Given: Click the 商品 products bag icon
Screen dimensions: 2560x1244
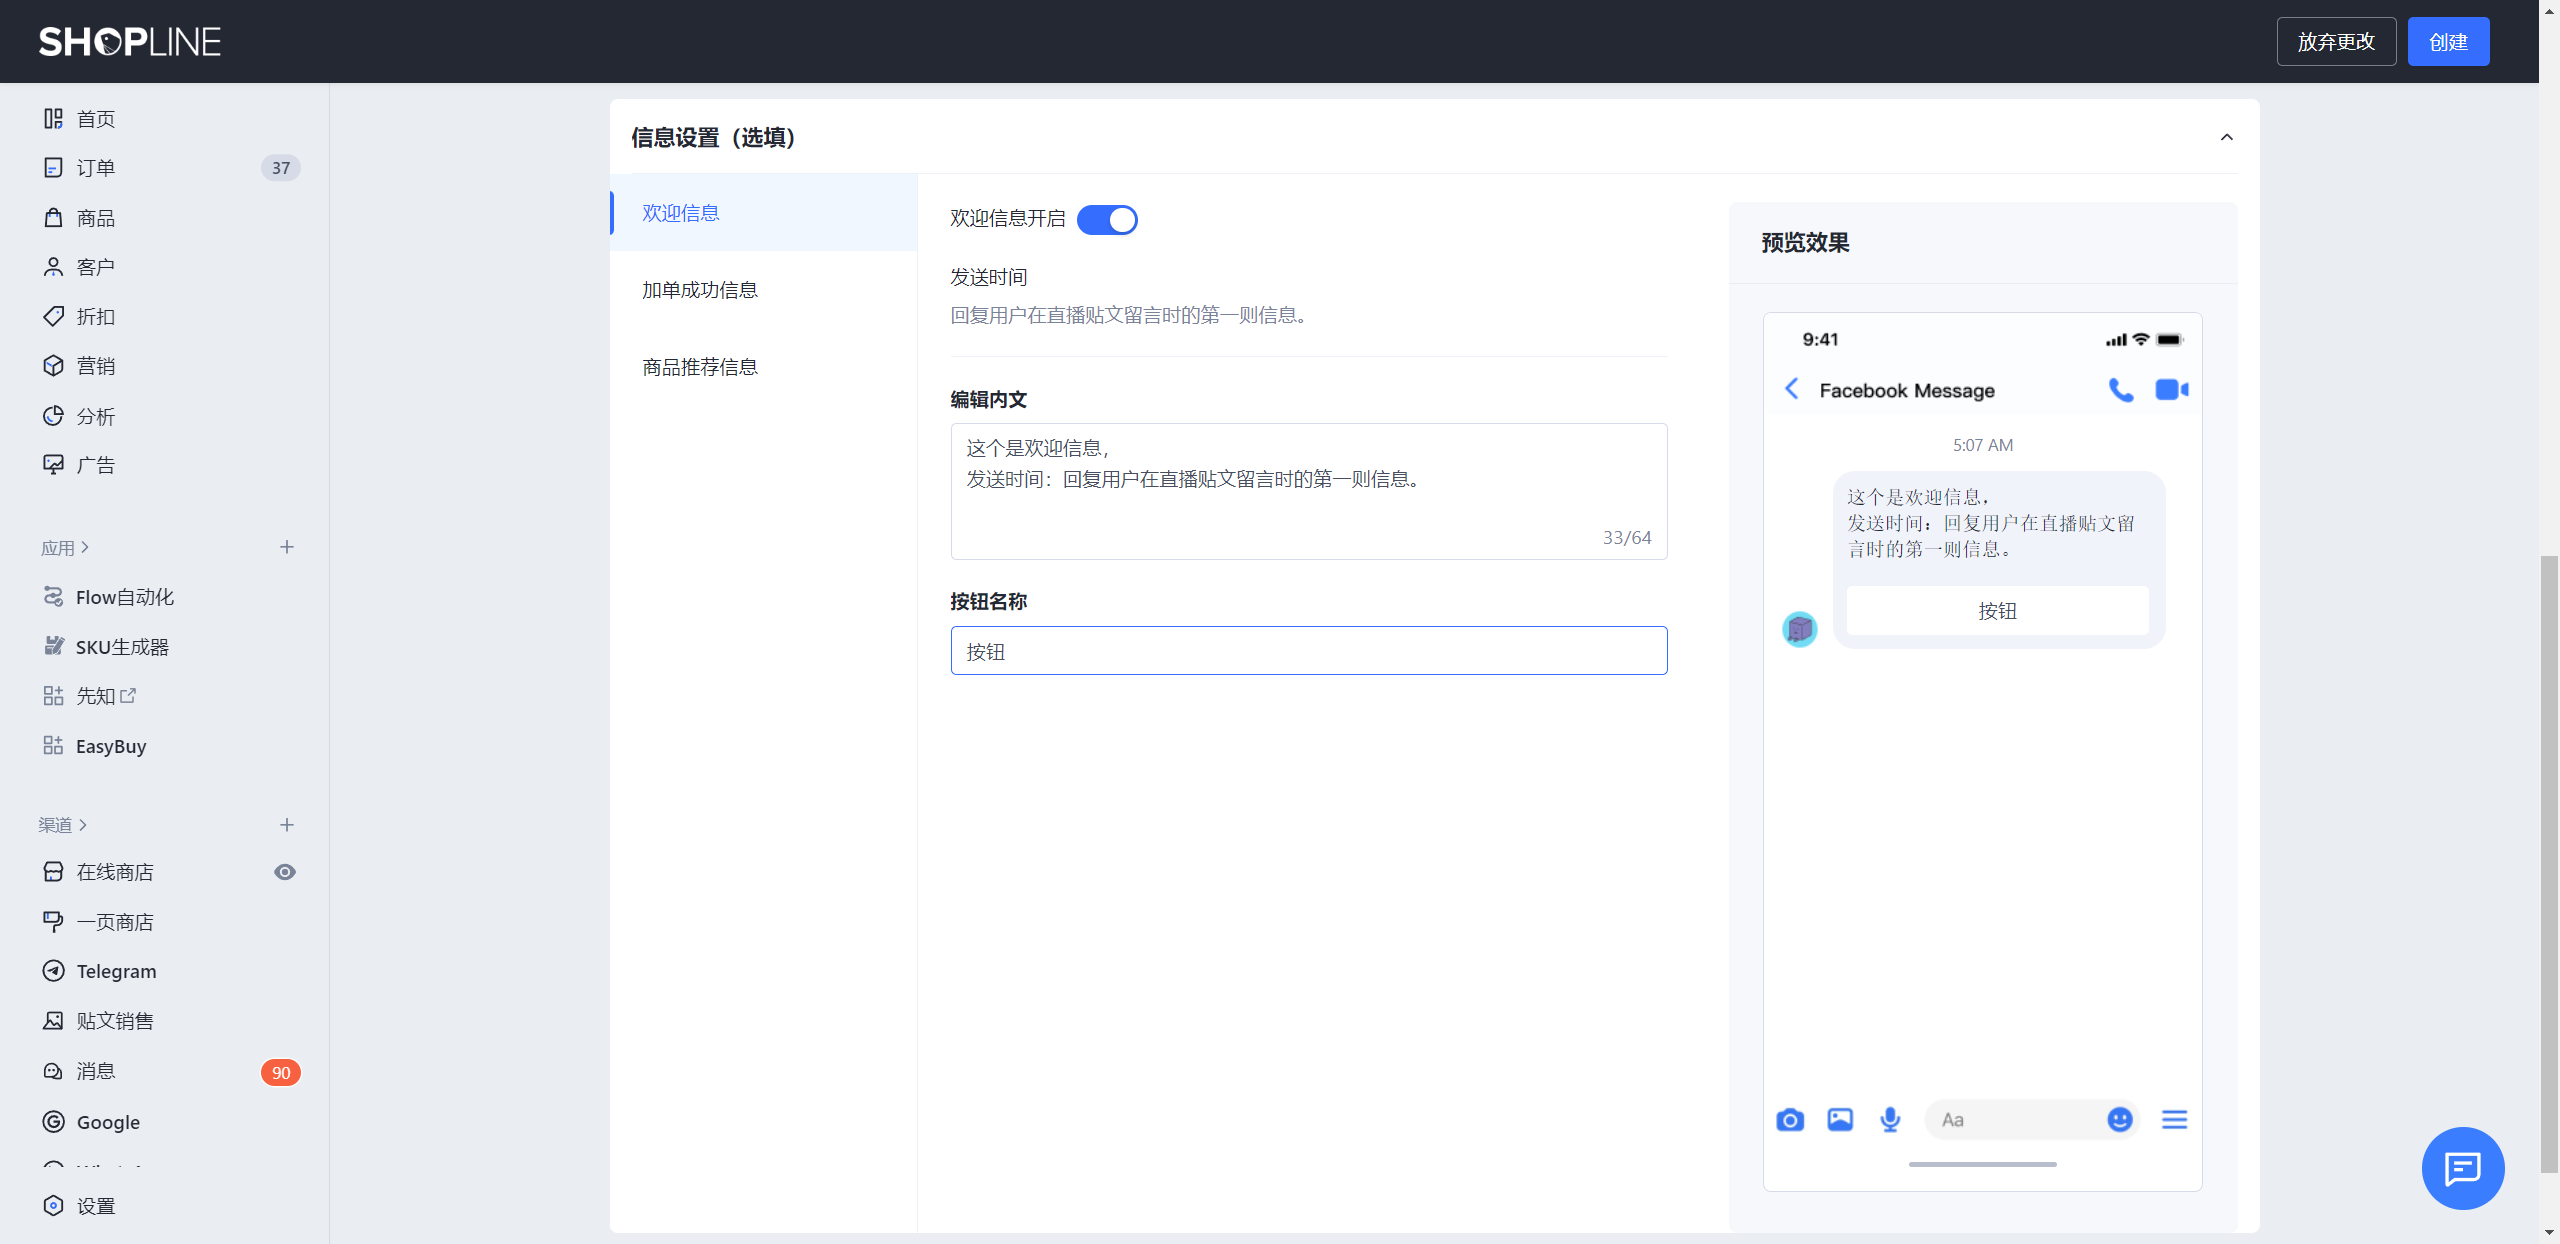Looking at the screenshot, I should tap(53, 218).
